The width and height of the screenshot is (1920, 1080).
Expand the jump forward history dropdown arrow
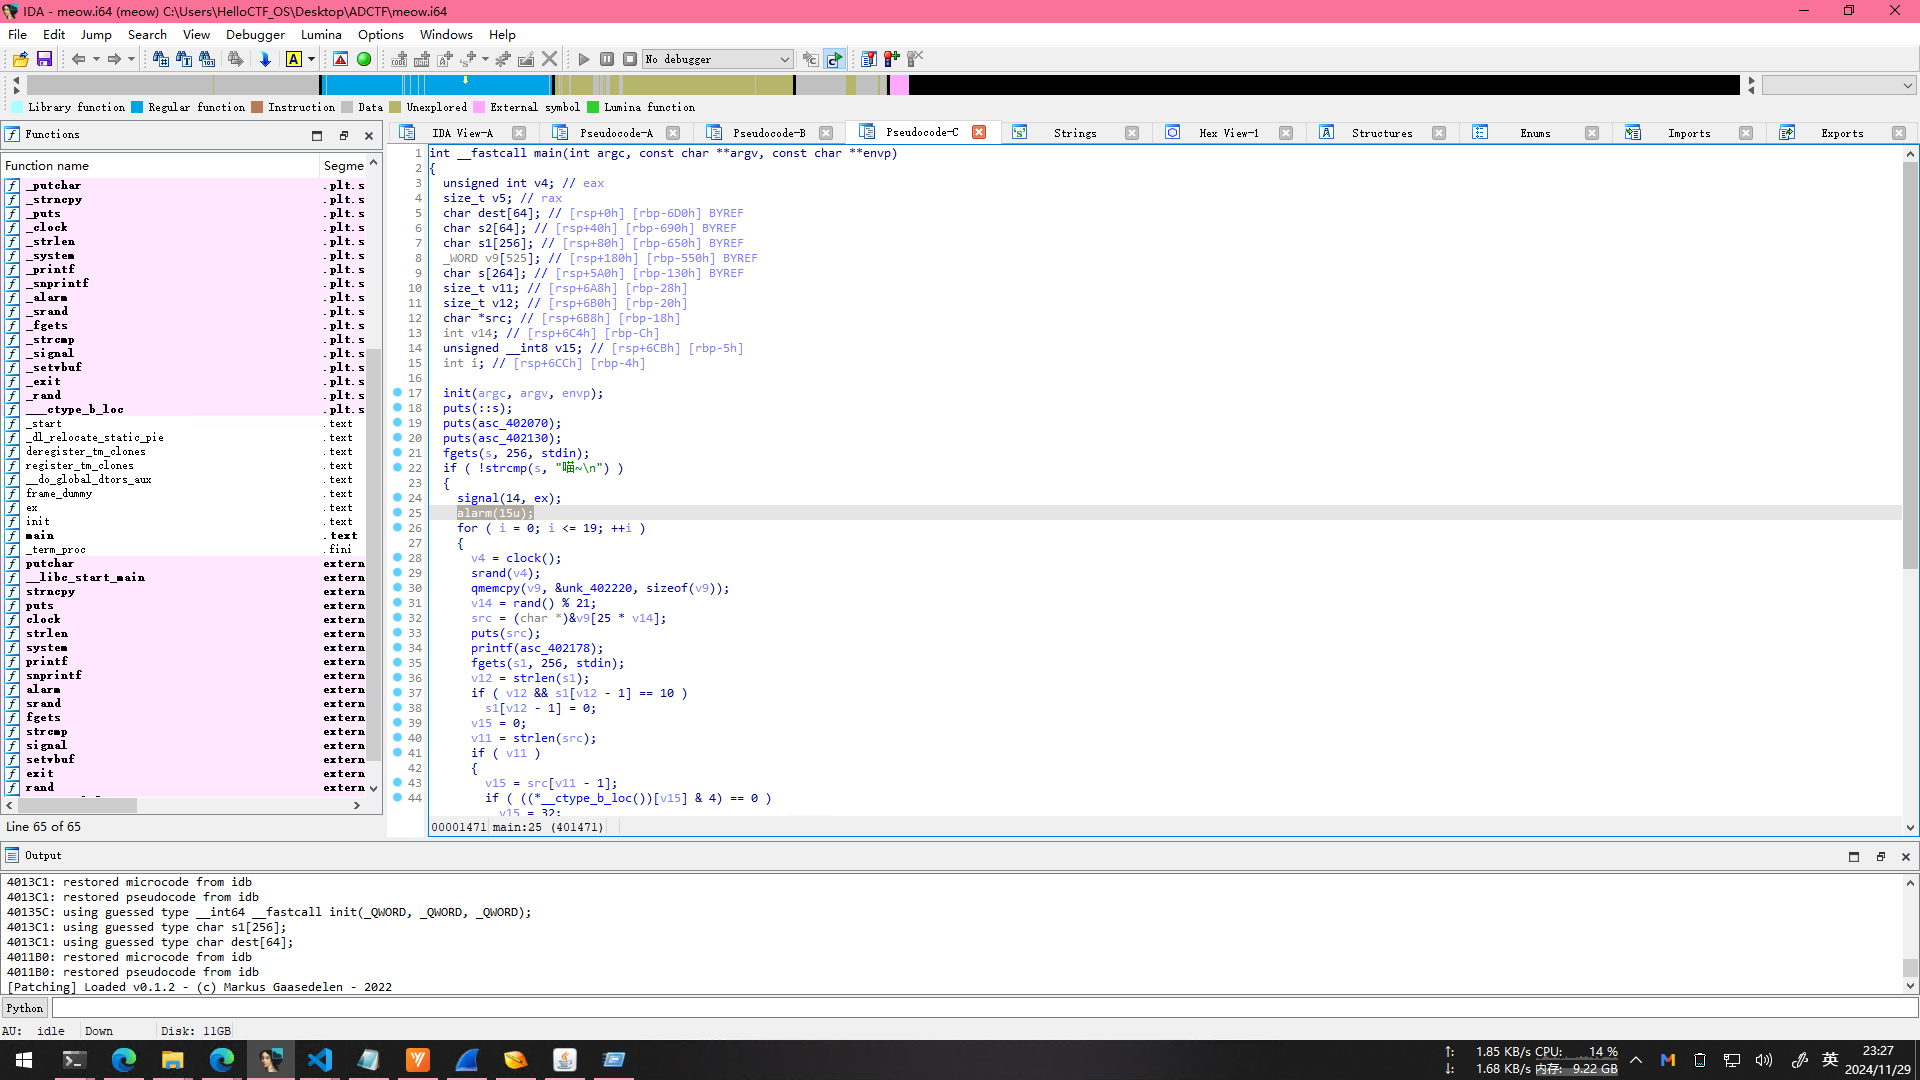131,59
